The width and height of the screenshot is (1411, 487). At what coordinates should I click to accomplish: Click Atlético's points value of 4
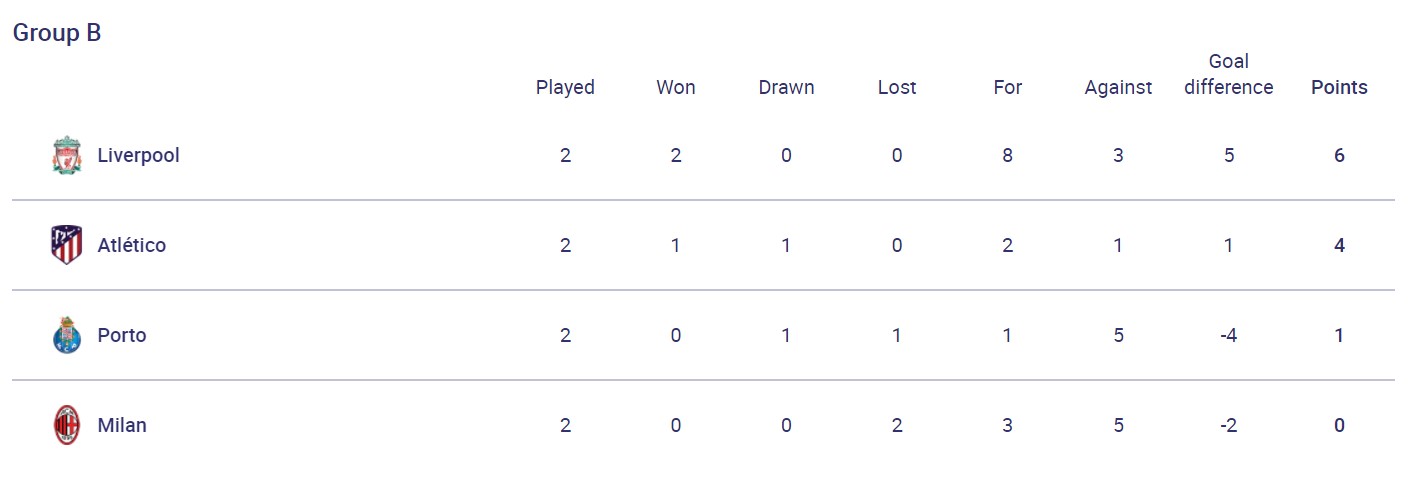coord(1339,246)
